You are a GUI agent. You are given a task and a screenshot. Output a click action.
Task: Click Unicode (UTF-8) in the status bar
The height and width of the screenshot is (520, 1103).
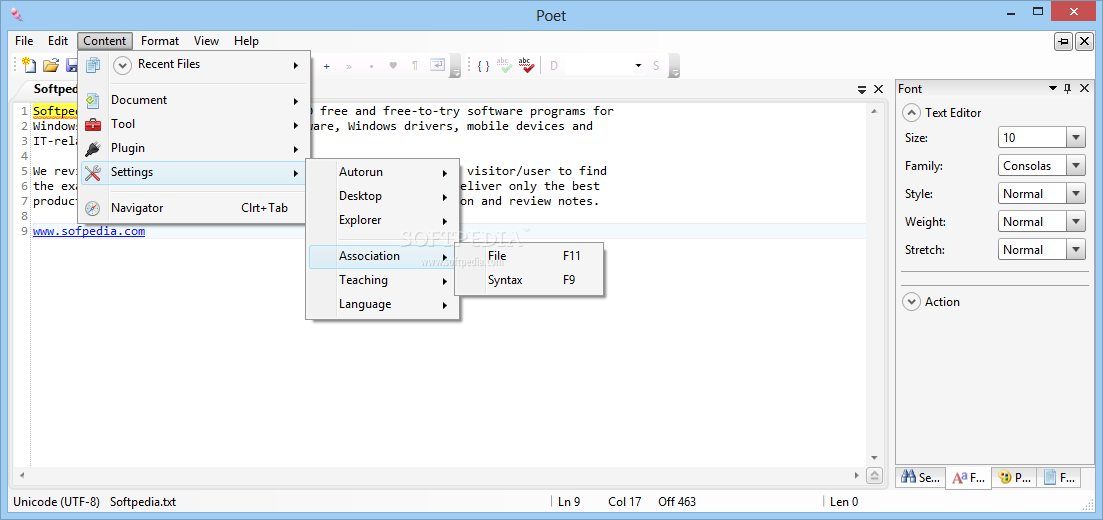(x=56, y=502)
